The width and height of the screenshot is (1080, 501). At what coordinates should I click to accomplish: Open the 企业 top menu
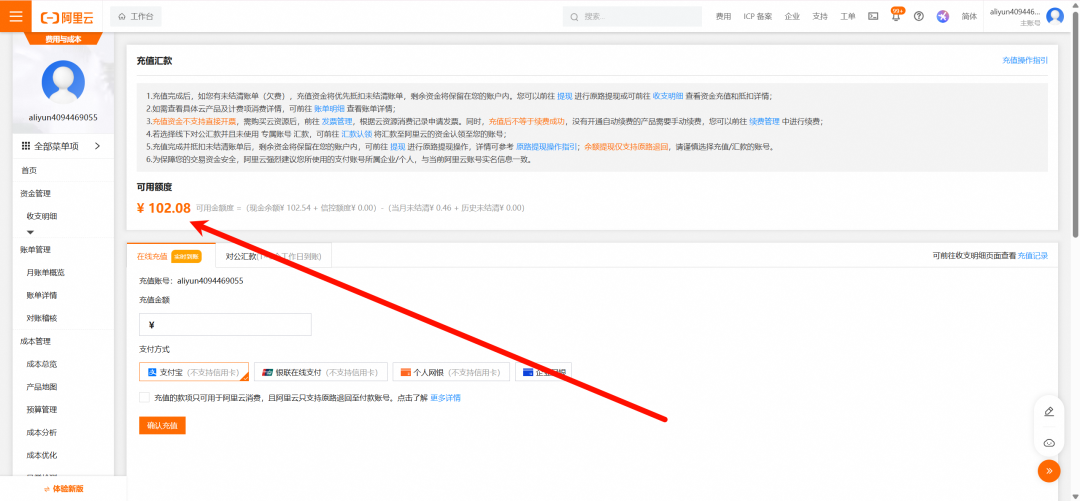(x=792, y=17)
